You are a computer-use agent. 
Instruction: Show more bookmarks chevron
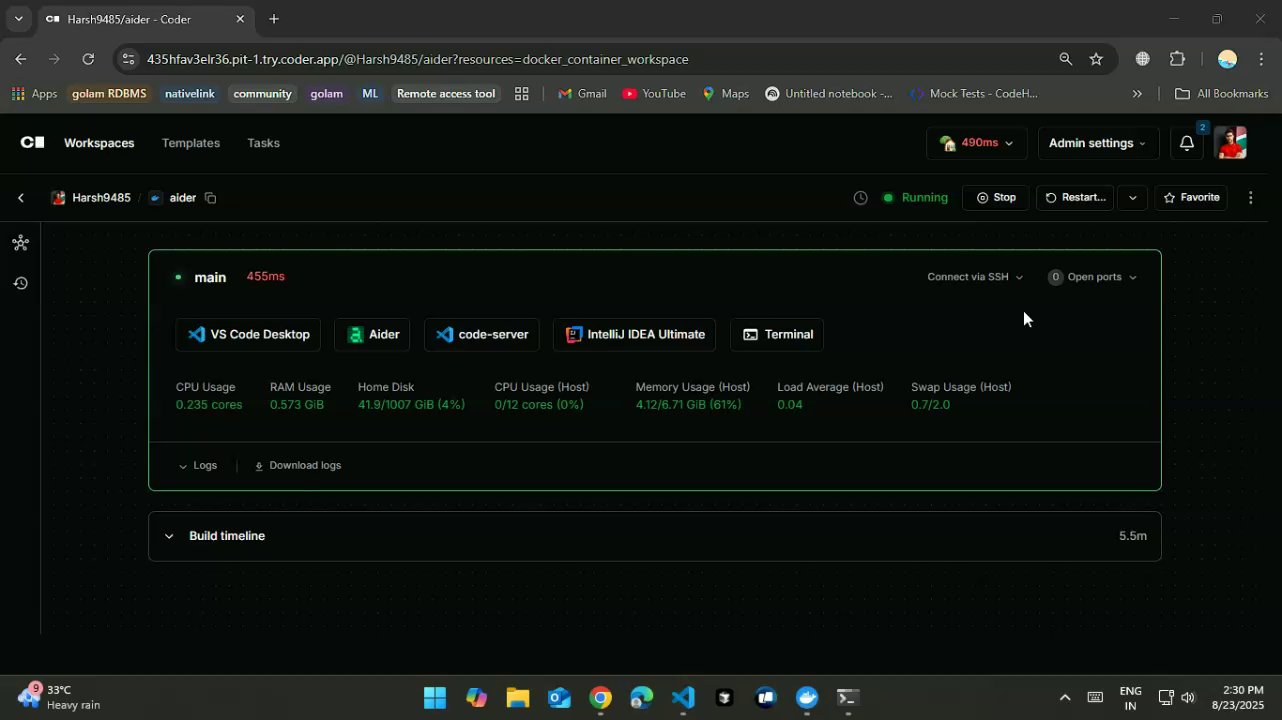pyautogui.click(x=1137, y=94)
